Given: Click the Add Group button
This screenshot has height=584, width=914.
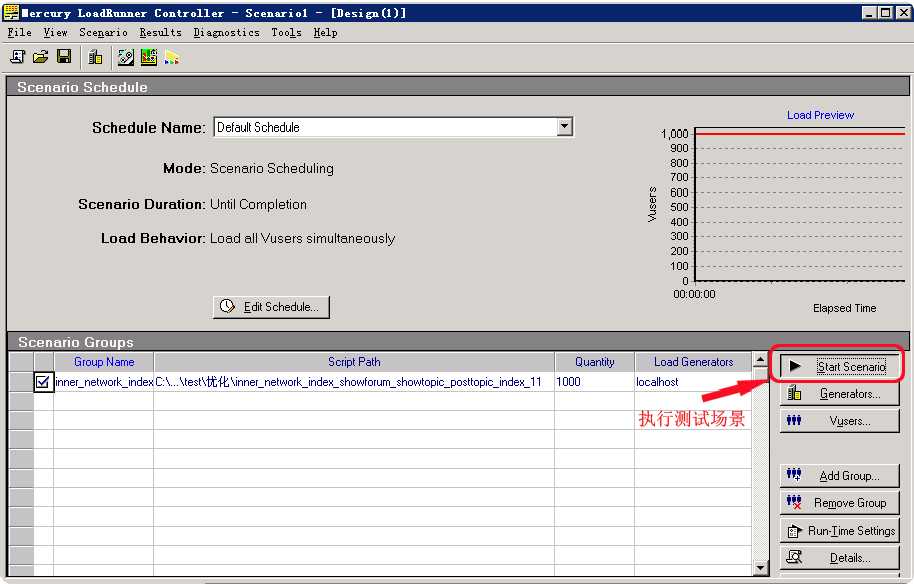Looking at the screenshot, I should coord(839,476).
